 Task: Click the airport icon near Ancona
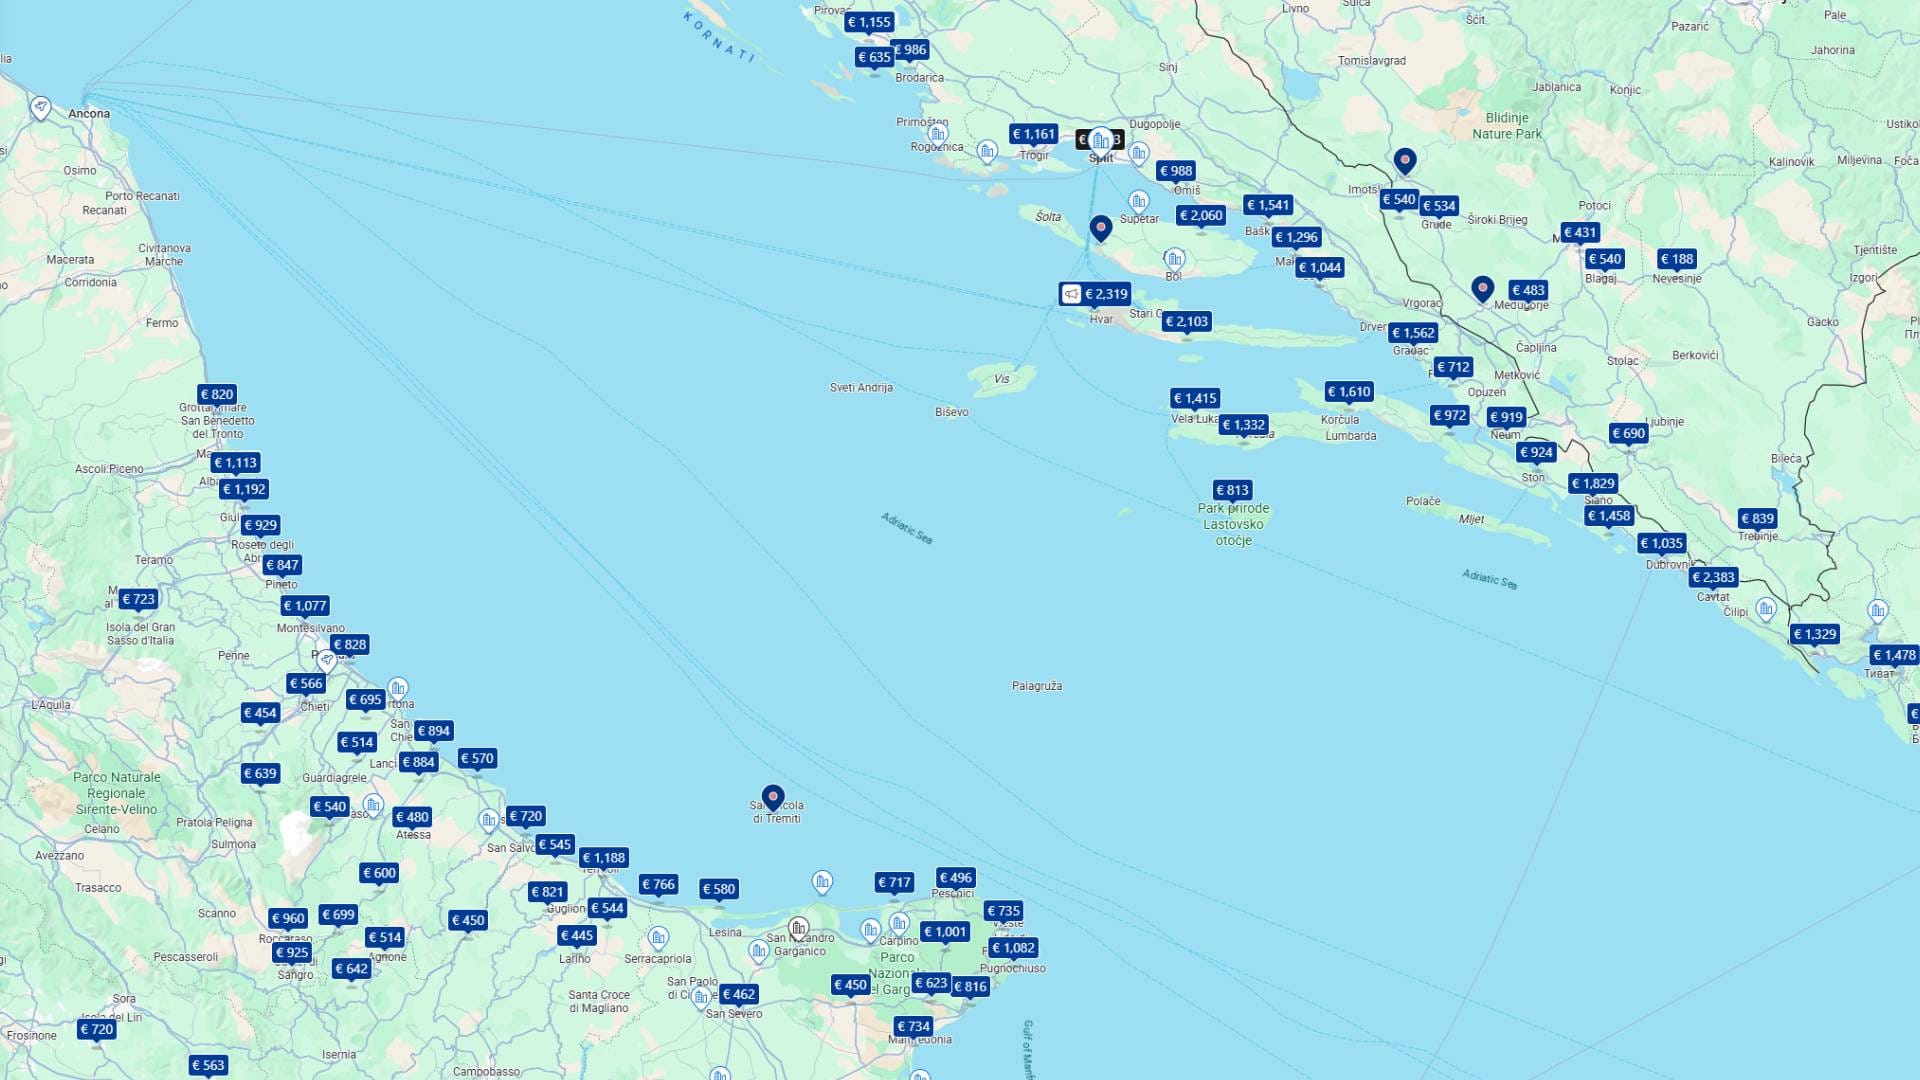[40, 107]
